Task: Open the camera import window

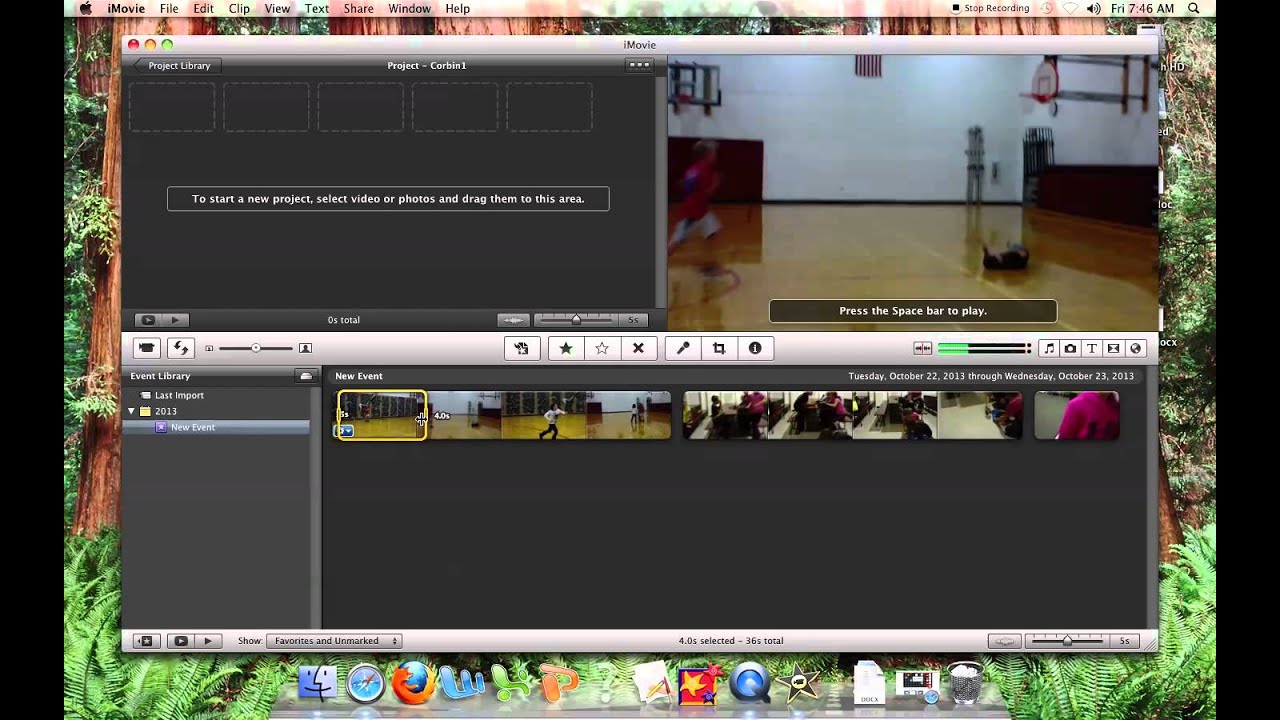Action: pyautogui.click(x=147, y=348)
